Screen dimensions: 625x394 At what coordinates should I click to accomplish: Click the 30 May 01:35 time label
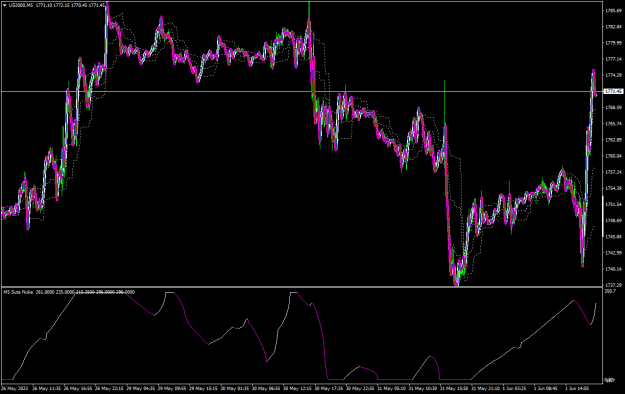235,388
